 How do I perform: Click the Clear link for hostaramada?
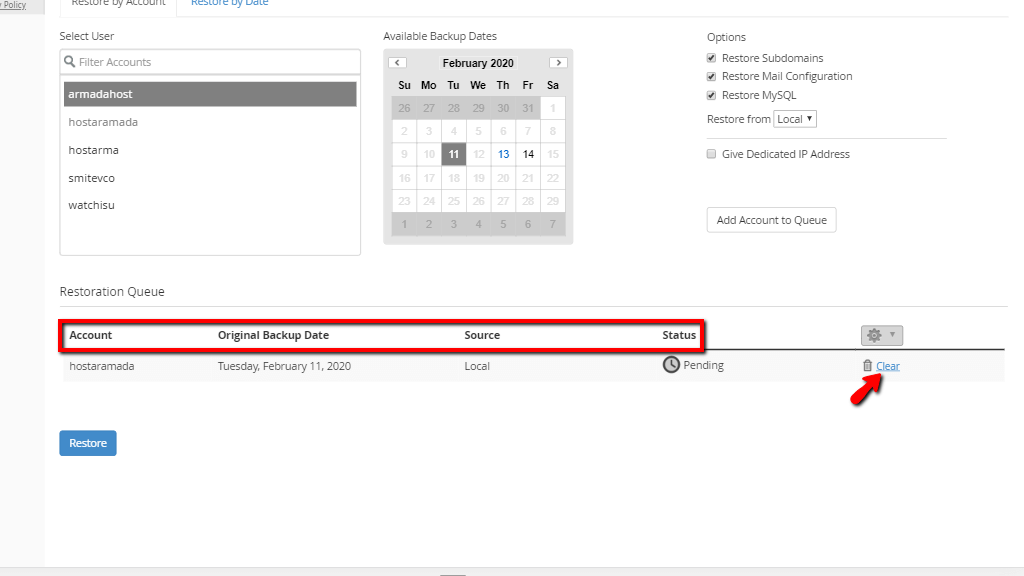[888, 366]
